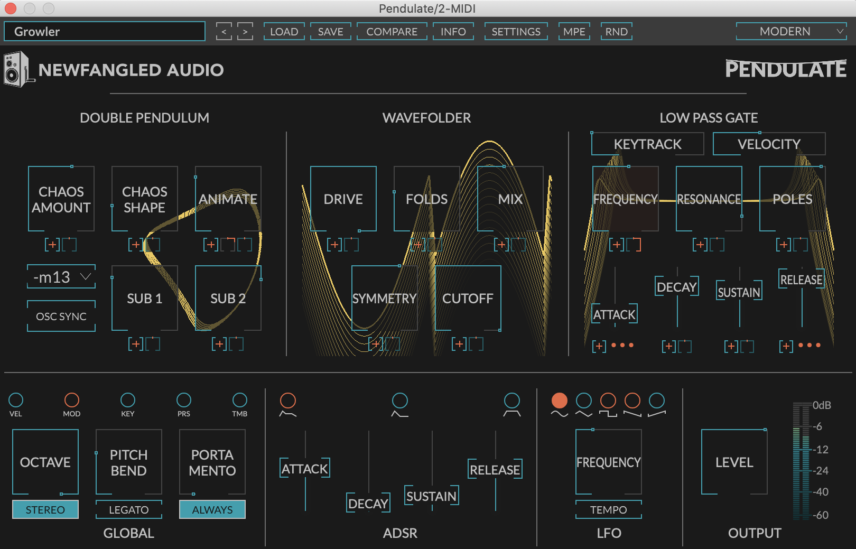Image resolution: width=856 pixels, height=549 pixels.
Task: Open the LOAD preset menu
Action: click(284, 32)
